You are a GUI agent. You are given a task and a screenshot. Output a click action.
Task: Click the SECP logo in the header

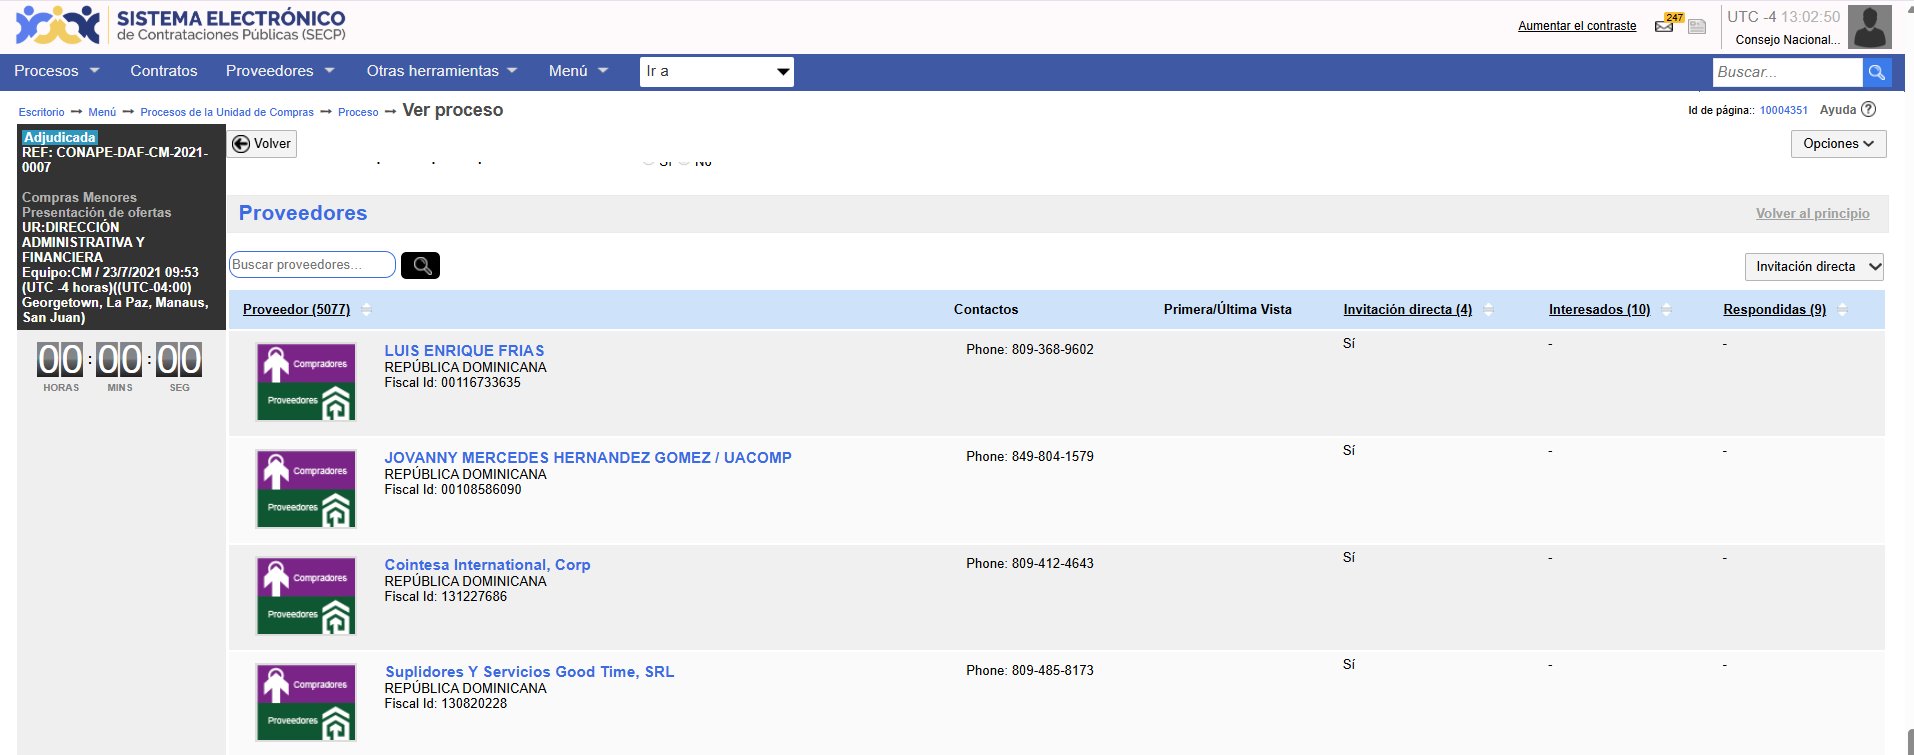(58, 26)
